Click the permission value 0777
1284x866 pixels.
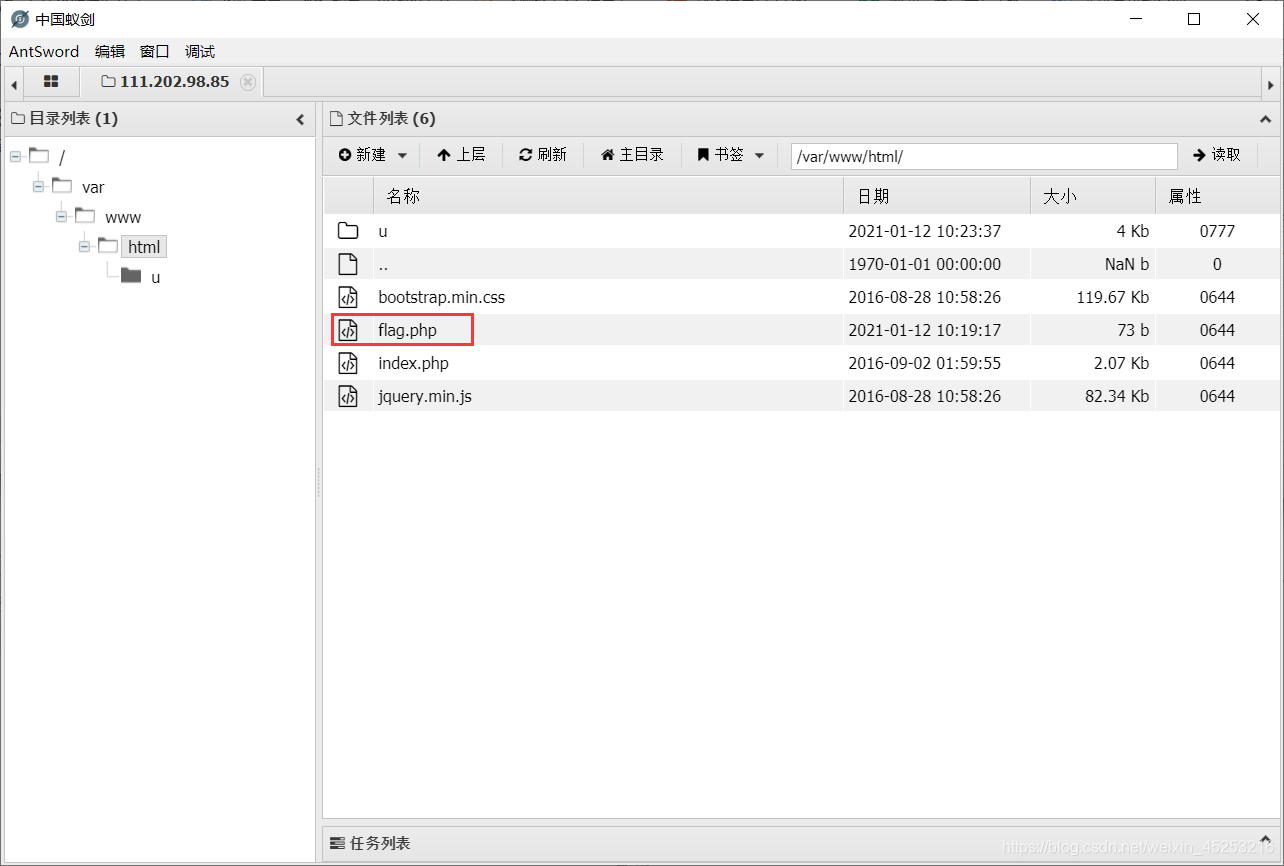pyautogui.click(x=1217, y=231)
